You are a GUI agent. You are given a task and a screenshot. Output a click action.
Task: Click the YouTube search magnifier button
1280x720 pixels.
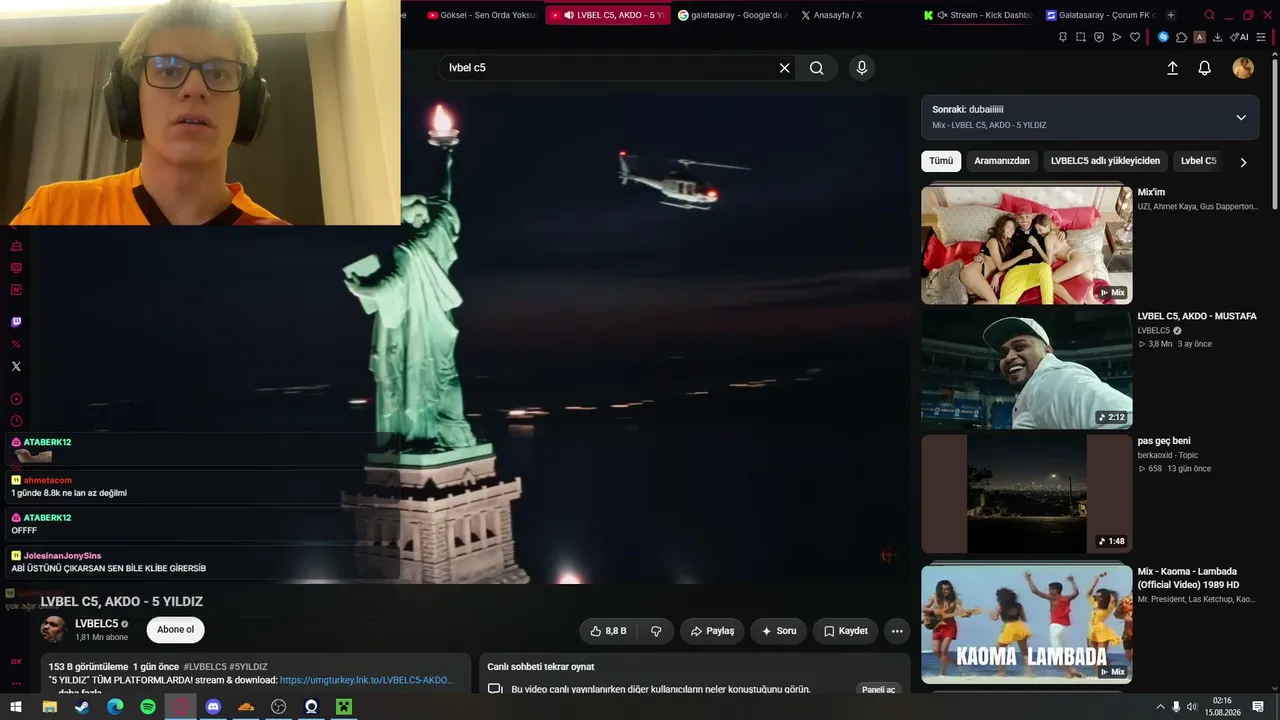pyautogui.click(x=817, y=68)
